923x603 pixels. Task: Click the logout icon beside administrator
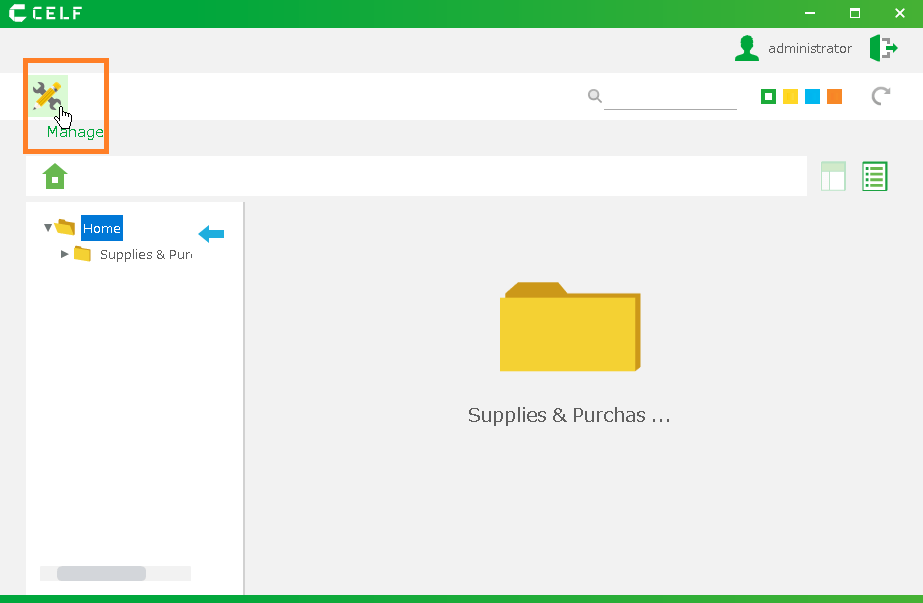pyautogui.click(x=882, y=48)
